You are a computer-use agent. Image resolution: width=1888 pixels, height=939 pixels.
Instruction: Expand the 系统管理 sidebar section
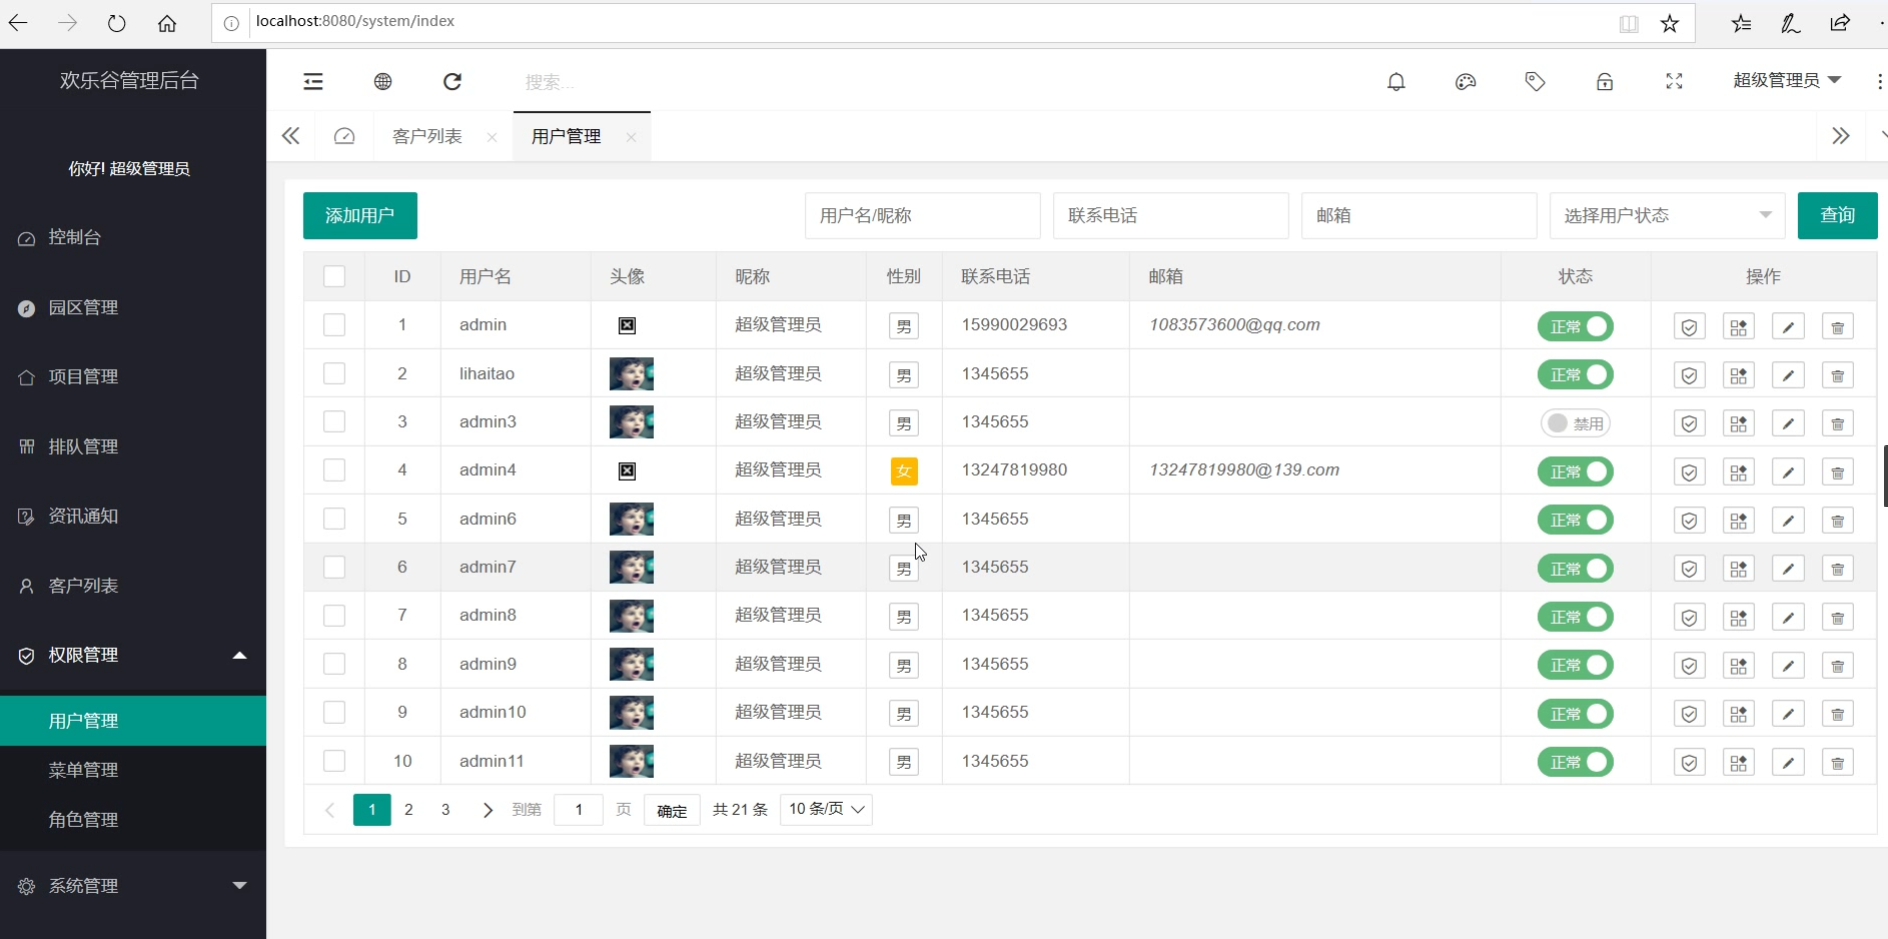[x=133, y=886]
